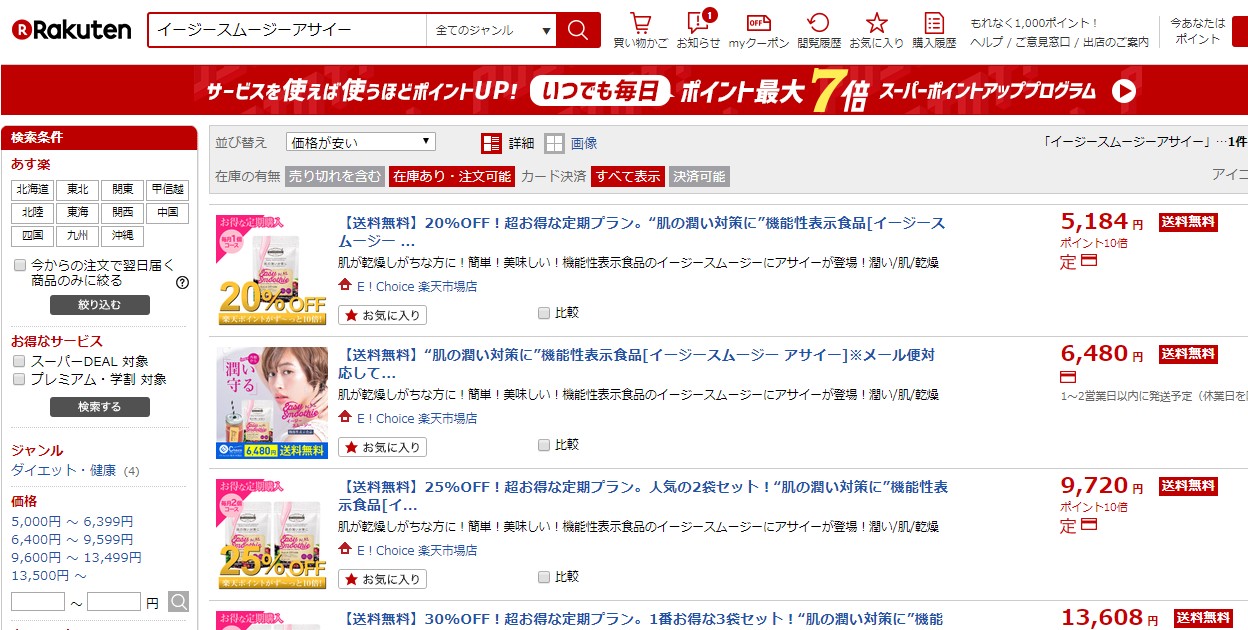
Task: Add 20%OFF item to お気に入り
Action: [383, 315]
